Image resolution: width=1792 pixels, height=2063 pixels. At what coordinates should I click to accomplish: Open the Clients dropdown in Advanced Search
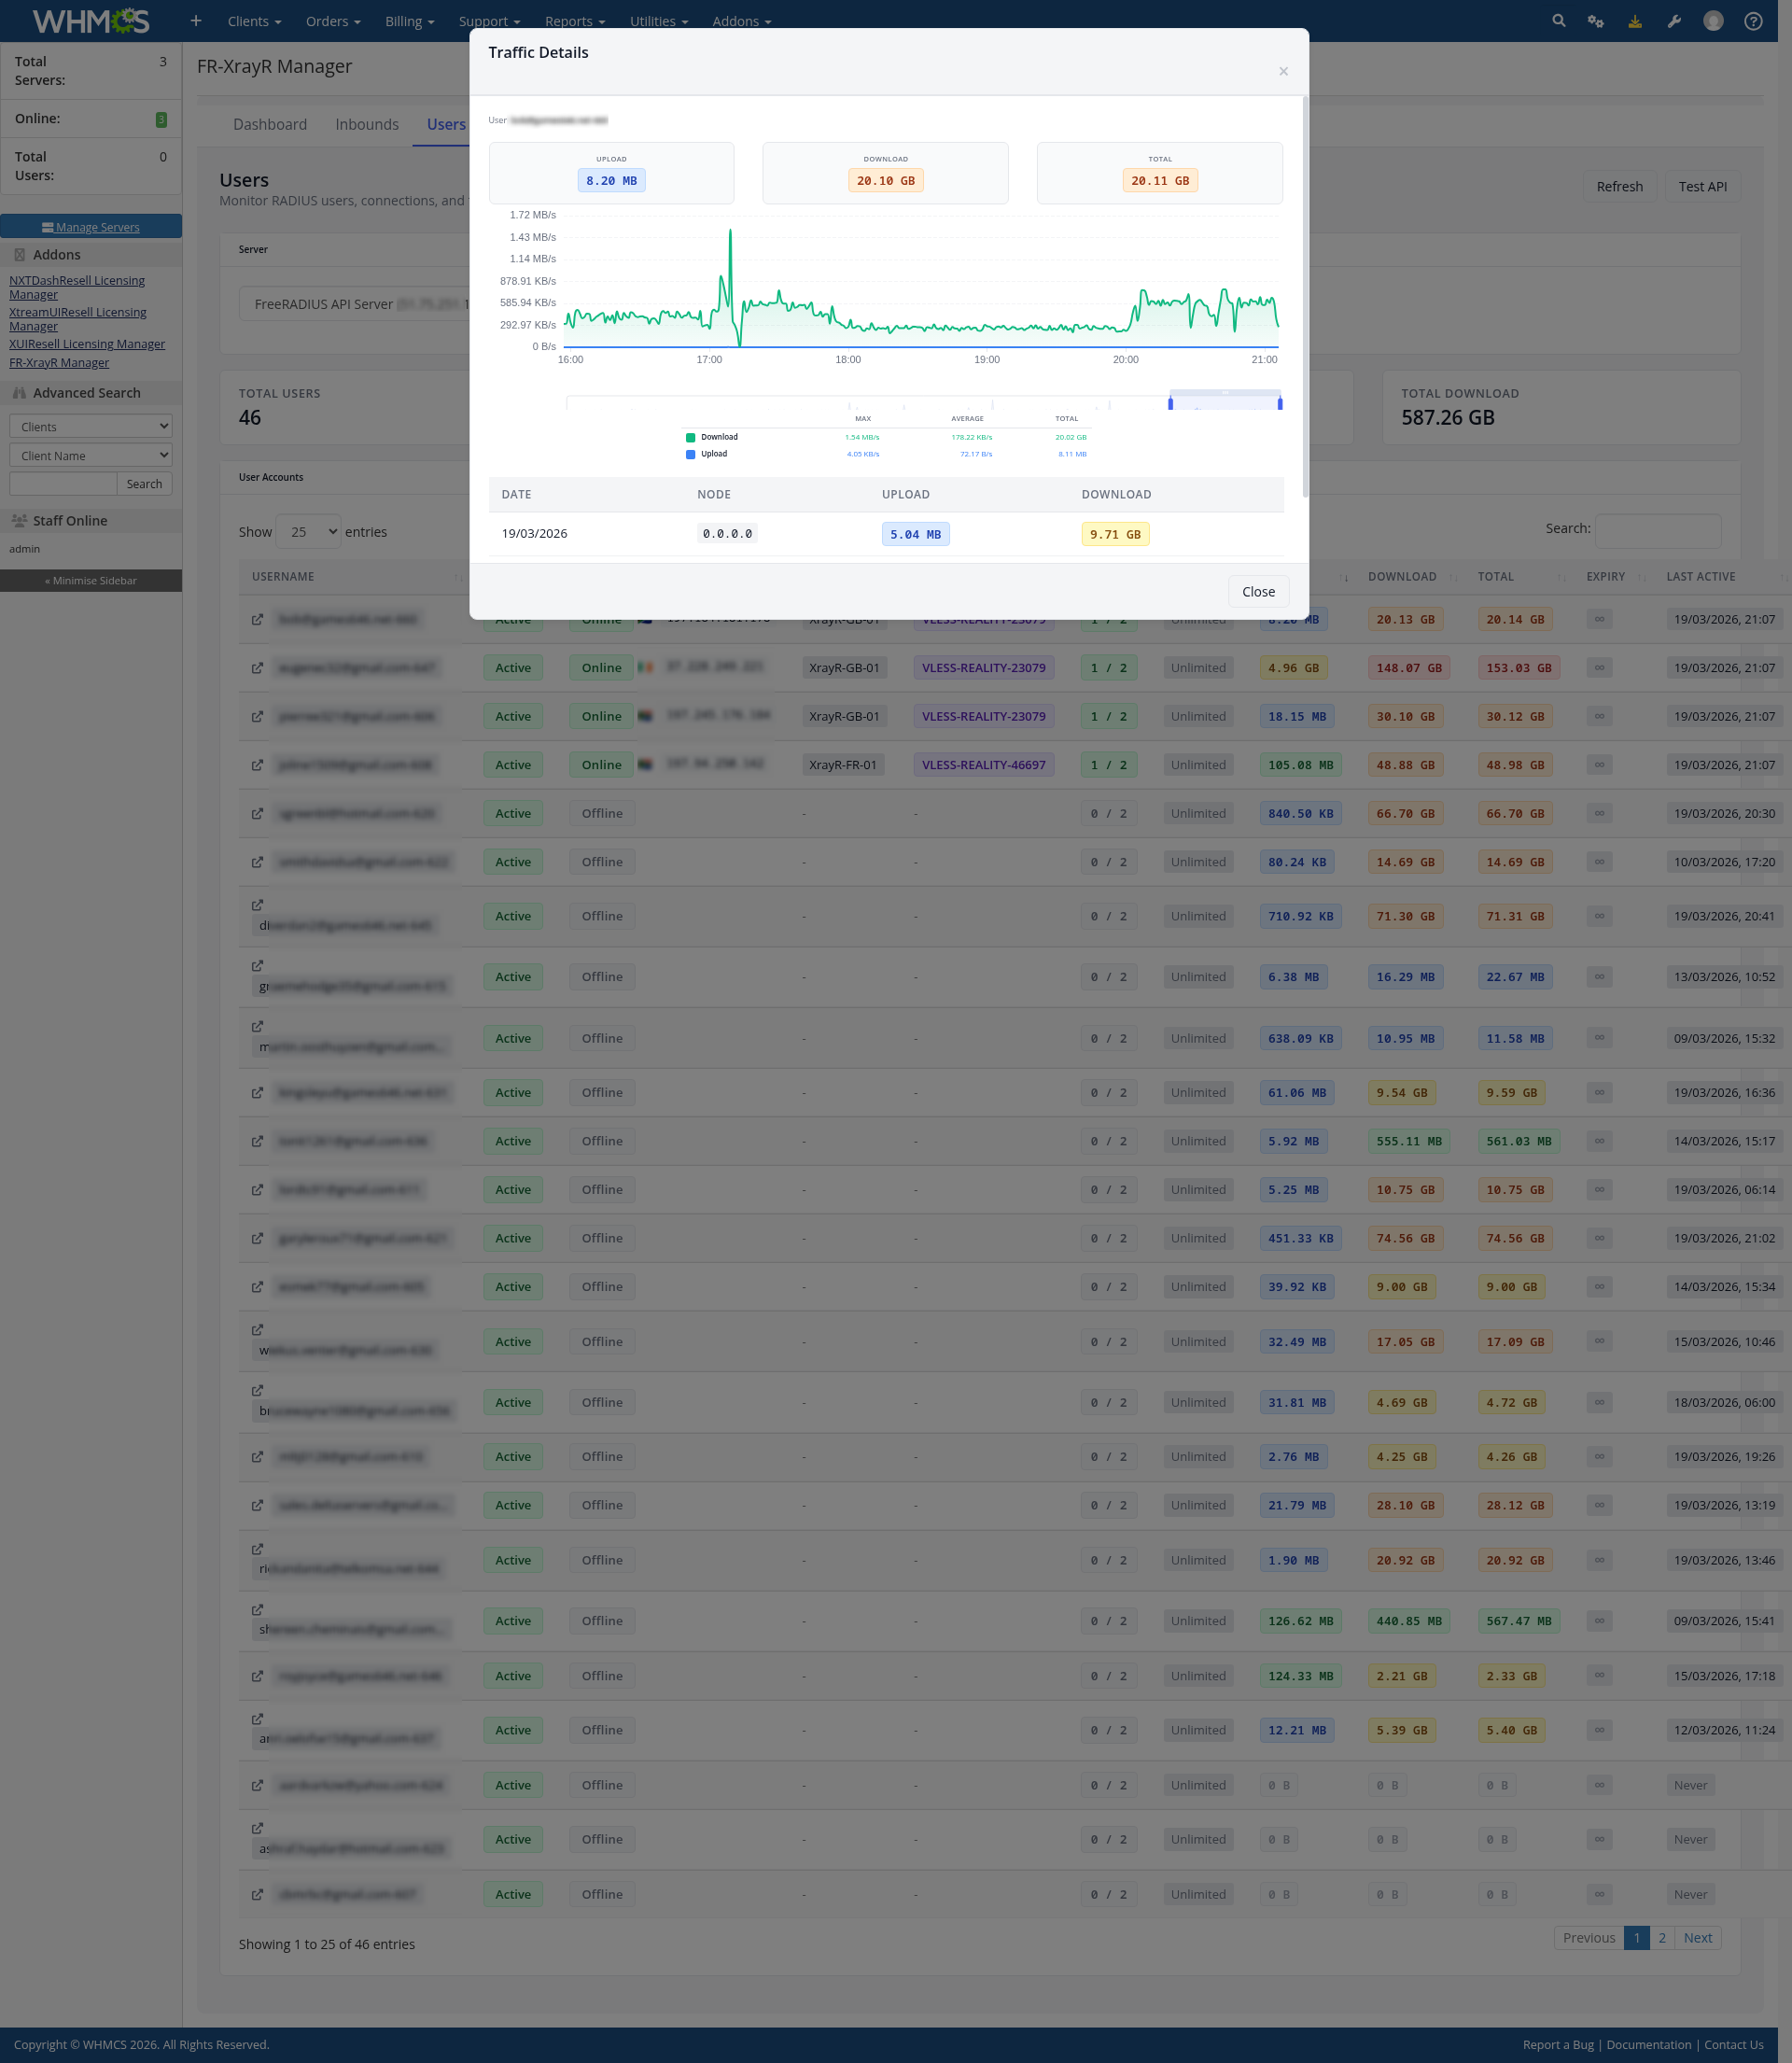point(91,427)
